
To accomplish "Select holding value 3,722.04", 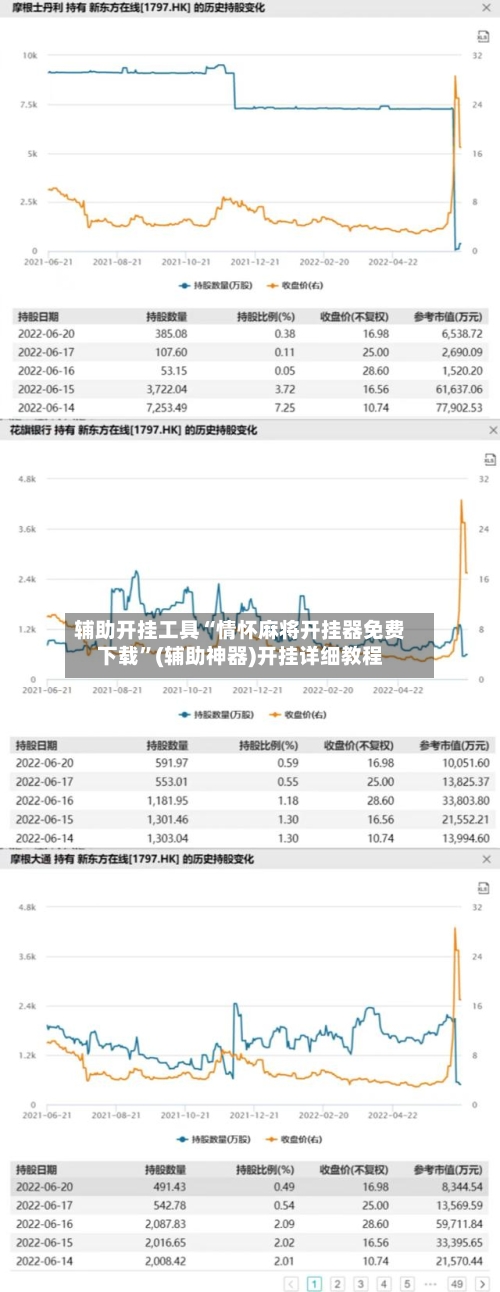I will [167, 389].
